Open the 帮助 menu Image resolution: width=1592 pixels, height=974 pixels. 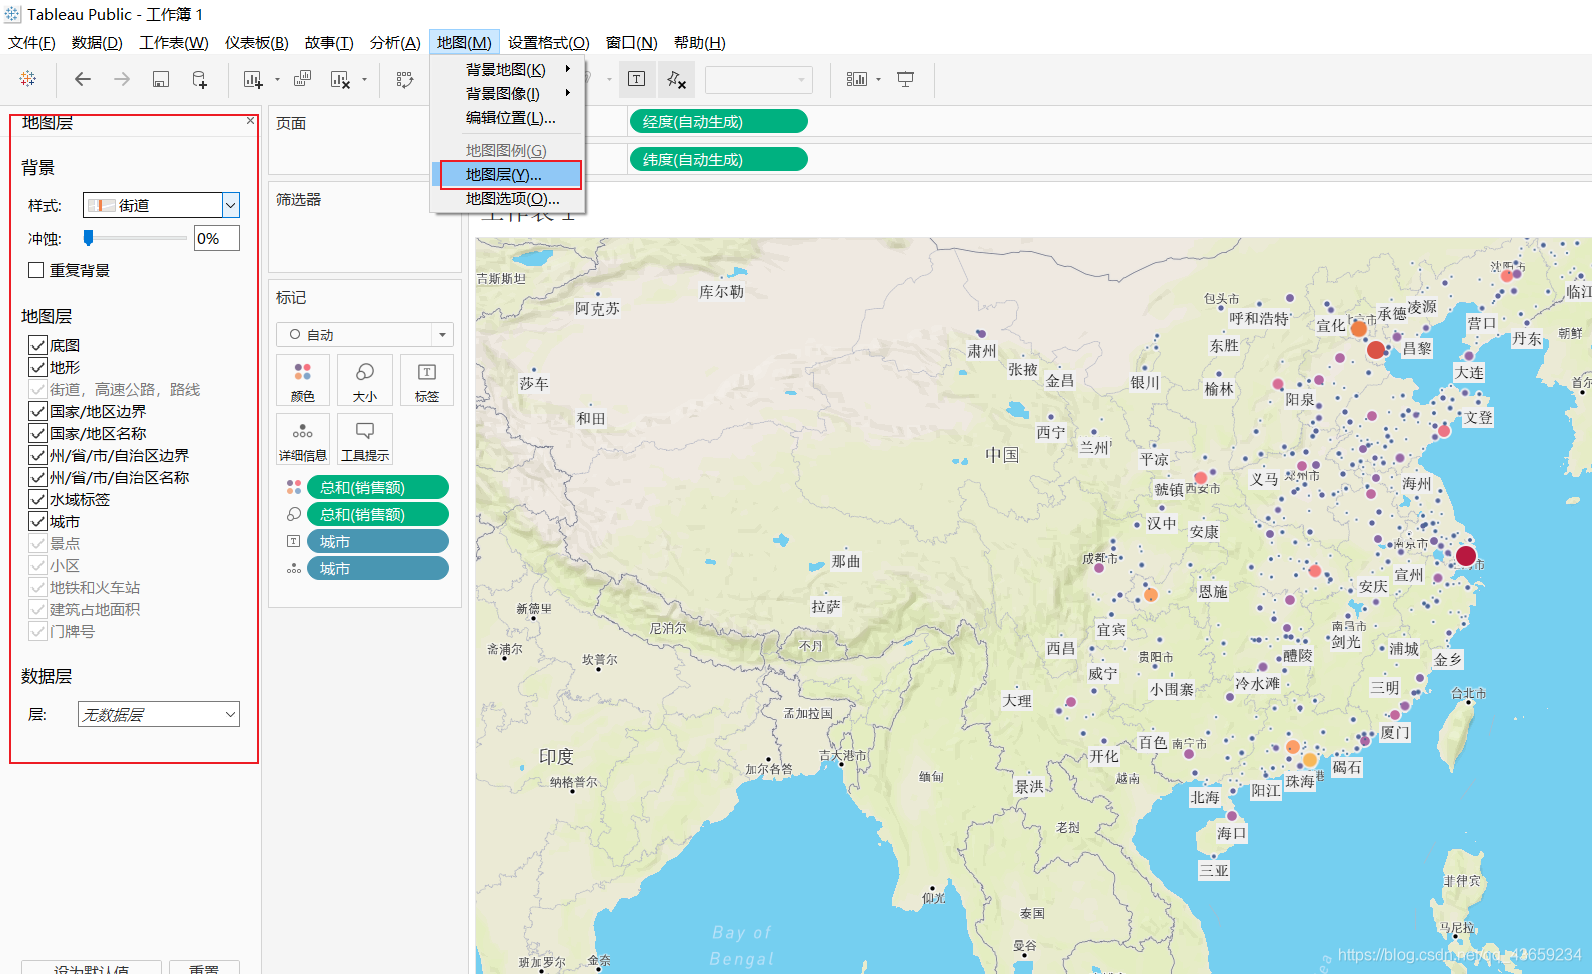point(700,42)
